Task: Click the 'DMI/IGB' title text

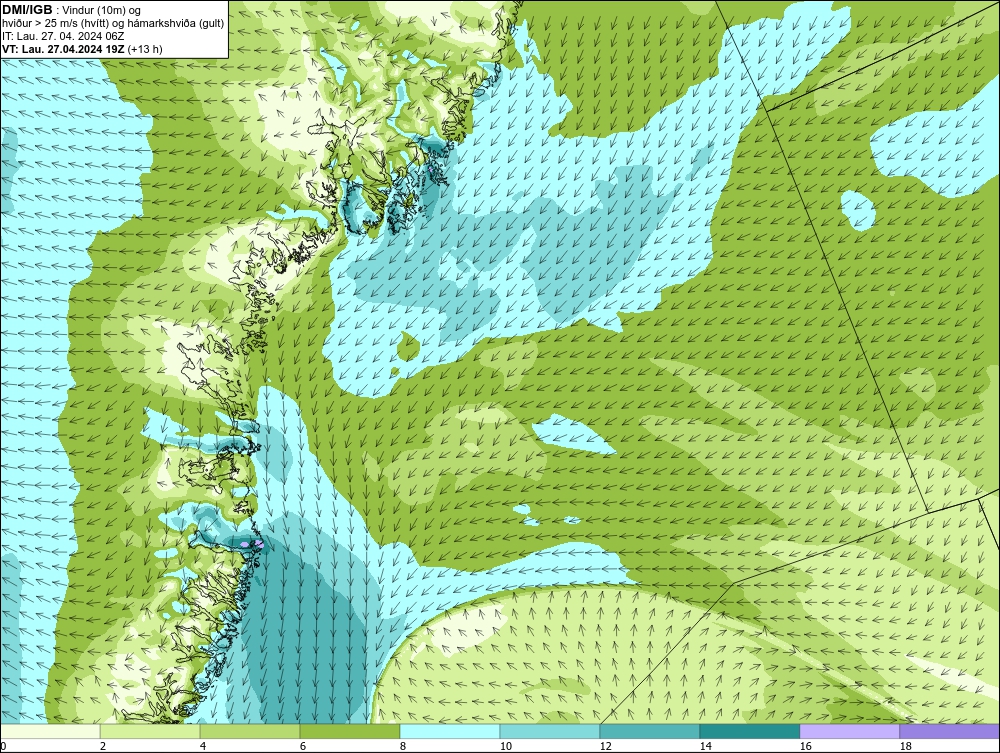Action: (x=27, y=10)
